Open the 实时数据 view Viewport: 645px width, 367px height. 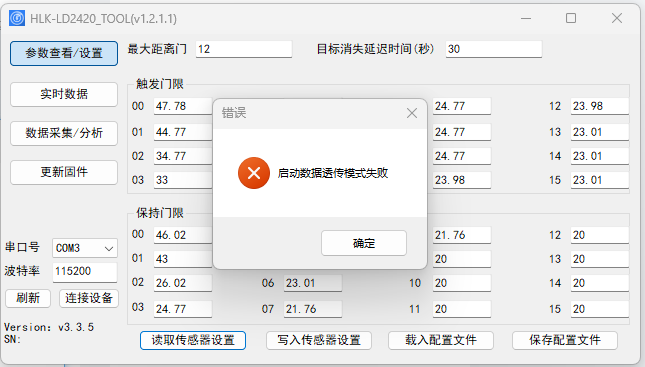pos(64,94)
